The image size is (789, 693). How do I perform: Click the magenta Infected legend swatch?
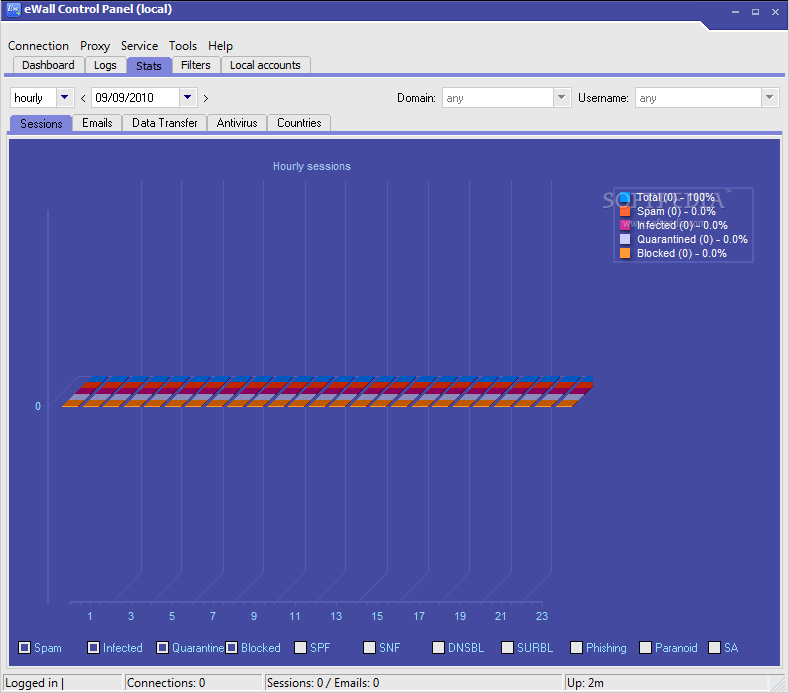click(x=624, y=225)
